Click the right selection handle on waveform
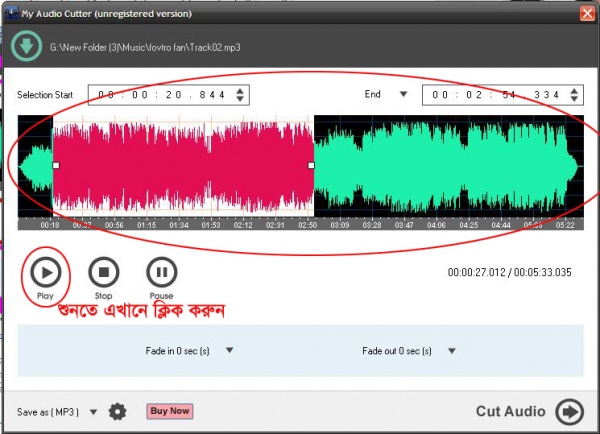This screenshot has height=434, width=600. click(x=311, y=165)
